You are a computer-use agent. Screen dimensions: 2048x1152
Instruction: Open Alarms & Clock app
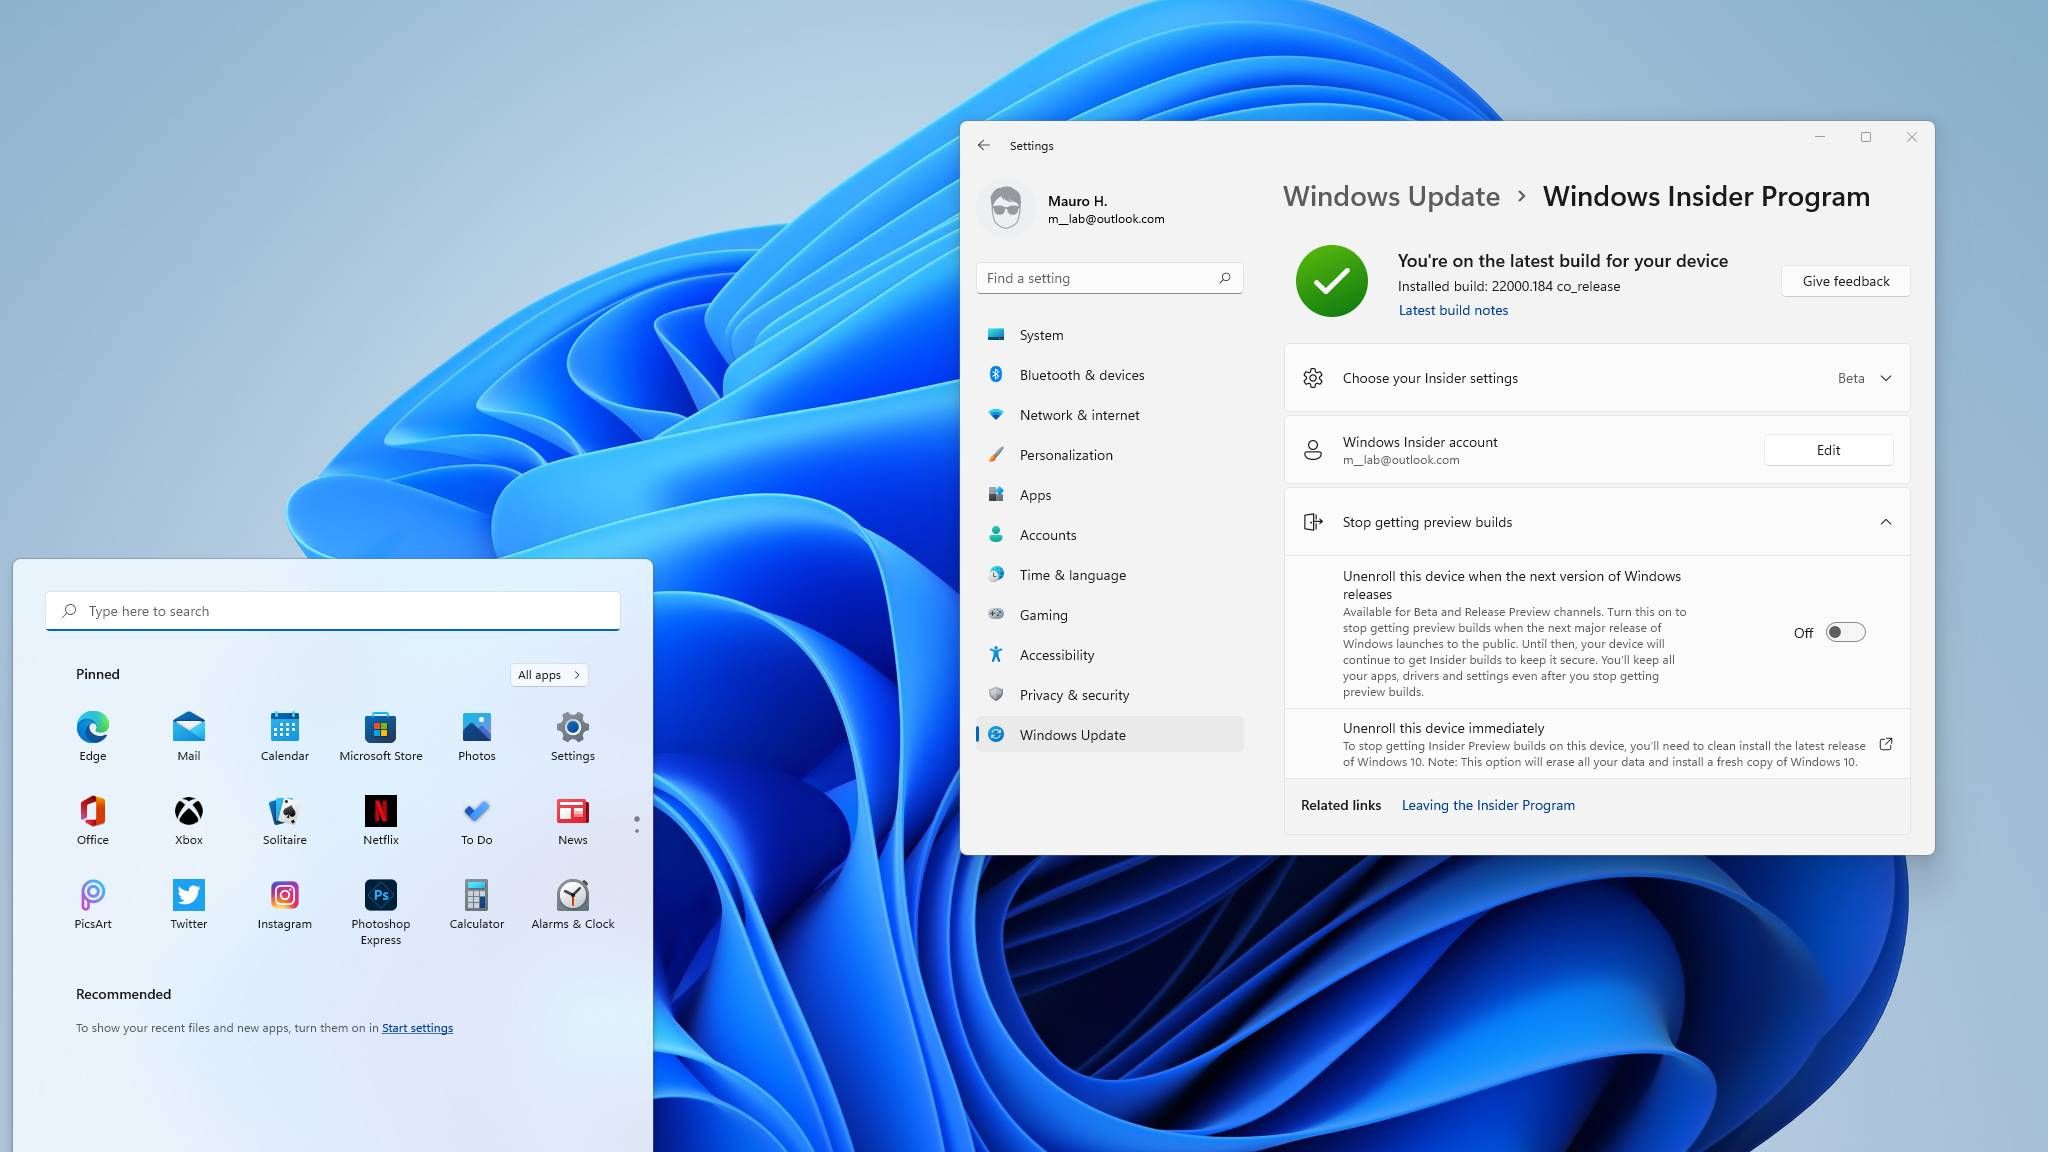click(572, 895)
